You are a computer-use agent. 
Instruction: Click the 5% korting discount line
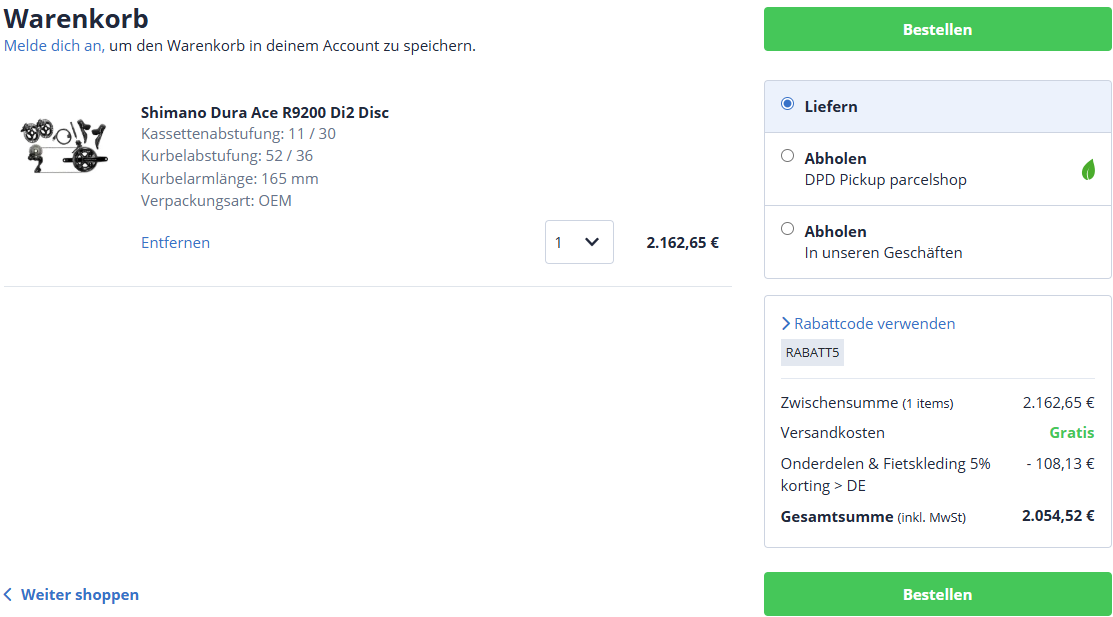(885, 474)
